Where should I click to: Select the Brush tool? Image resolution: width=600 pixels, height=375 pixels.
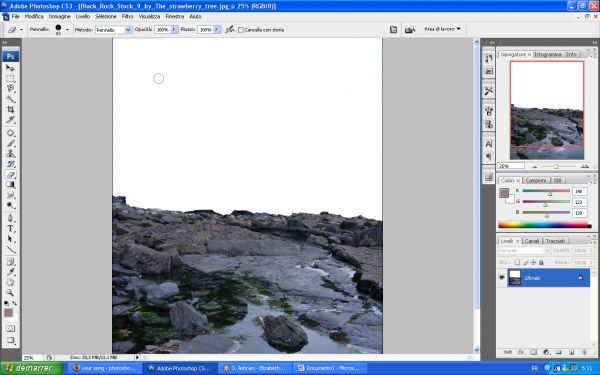[10, 143]
